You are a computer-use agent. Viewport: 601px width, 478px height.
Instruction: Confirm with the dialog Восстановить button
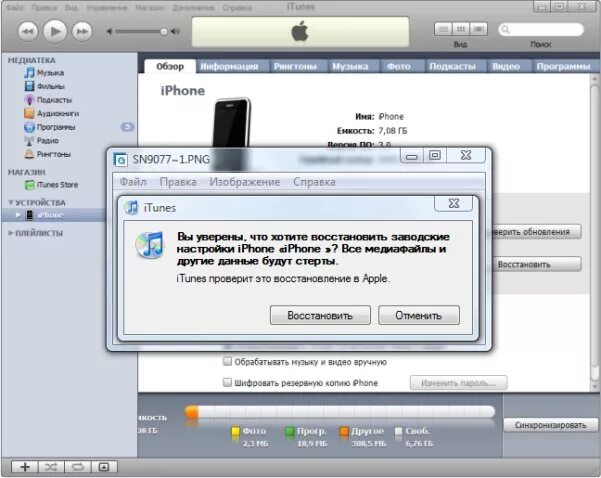coord(320,315)
